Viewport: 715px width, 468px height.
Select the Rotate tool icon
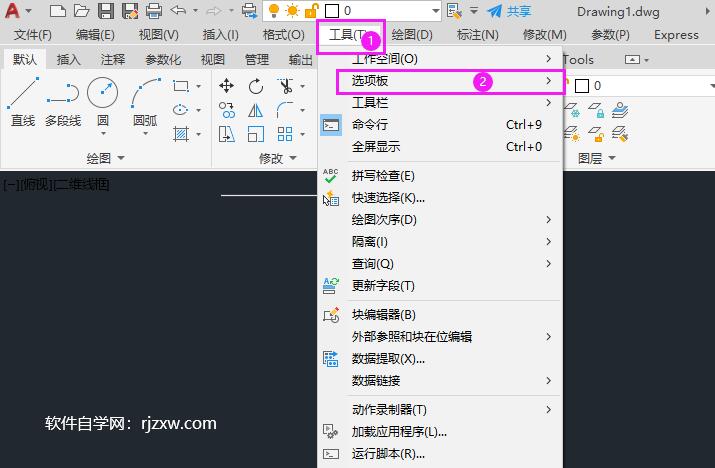coord(256,86)
